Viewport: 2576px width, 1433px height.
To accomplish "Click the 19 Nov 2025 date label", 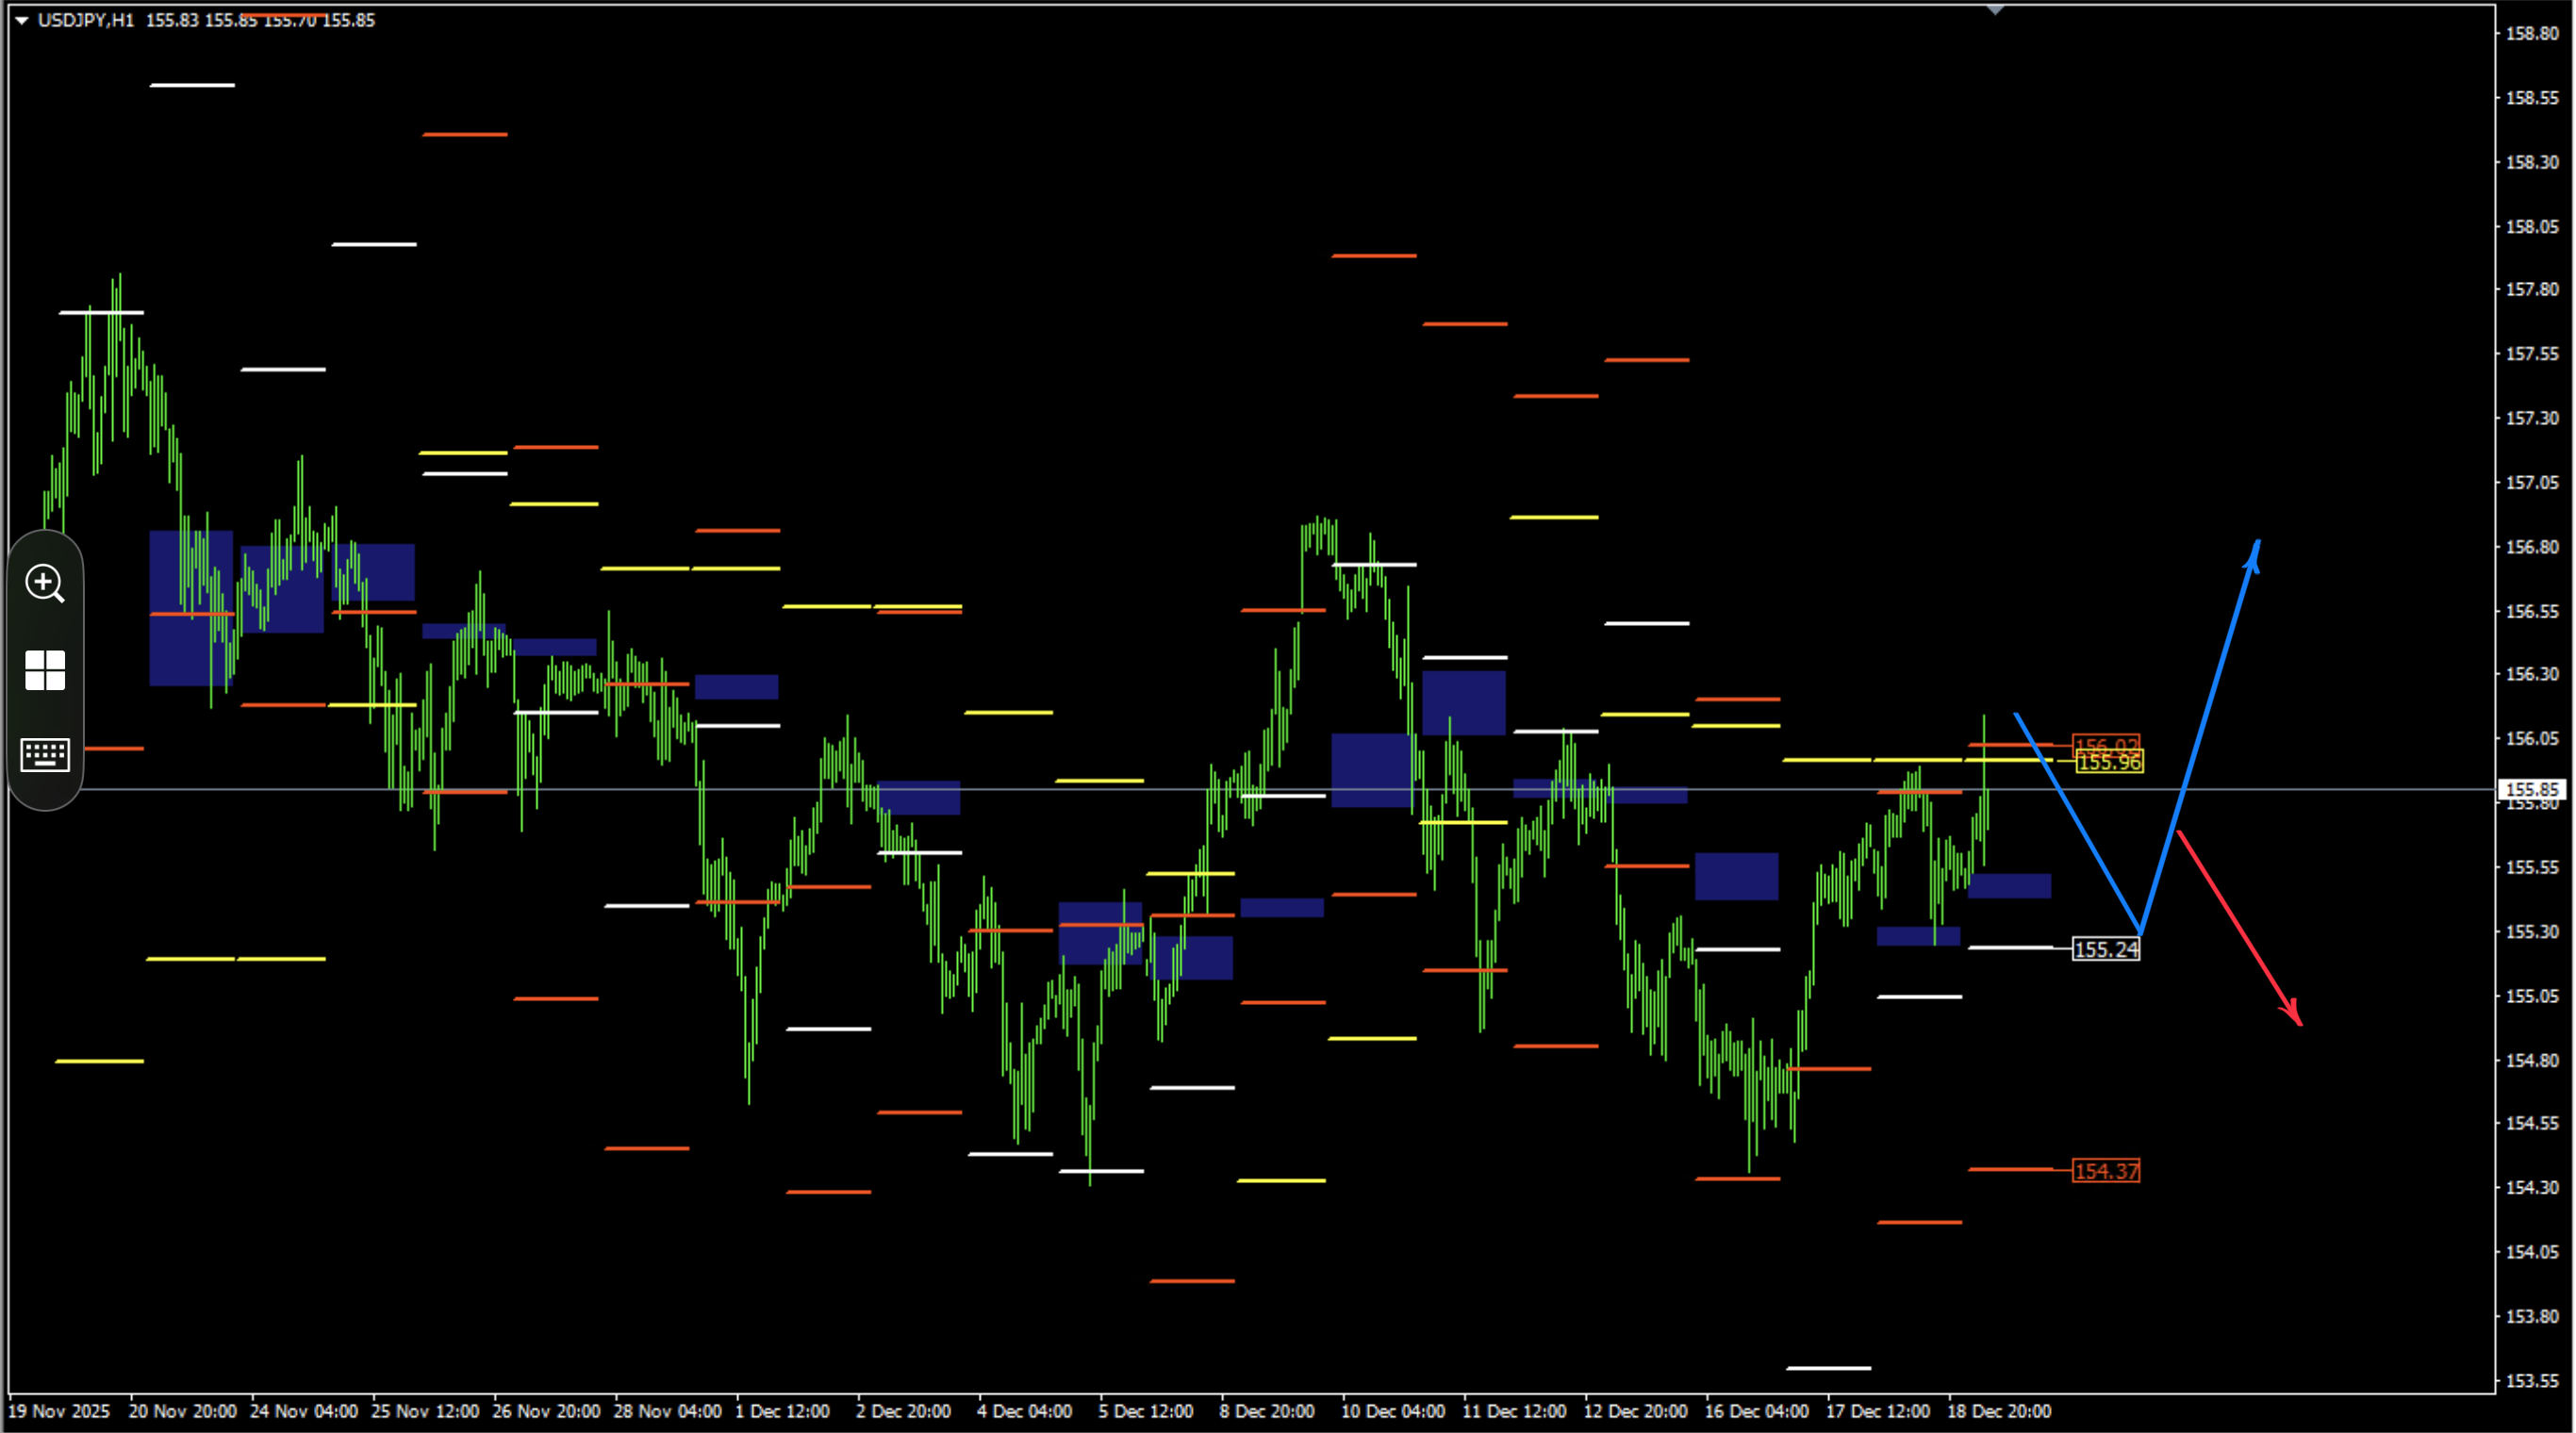I will pos(59,1411).
